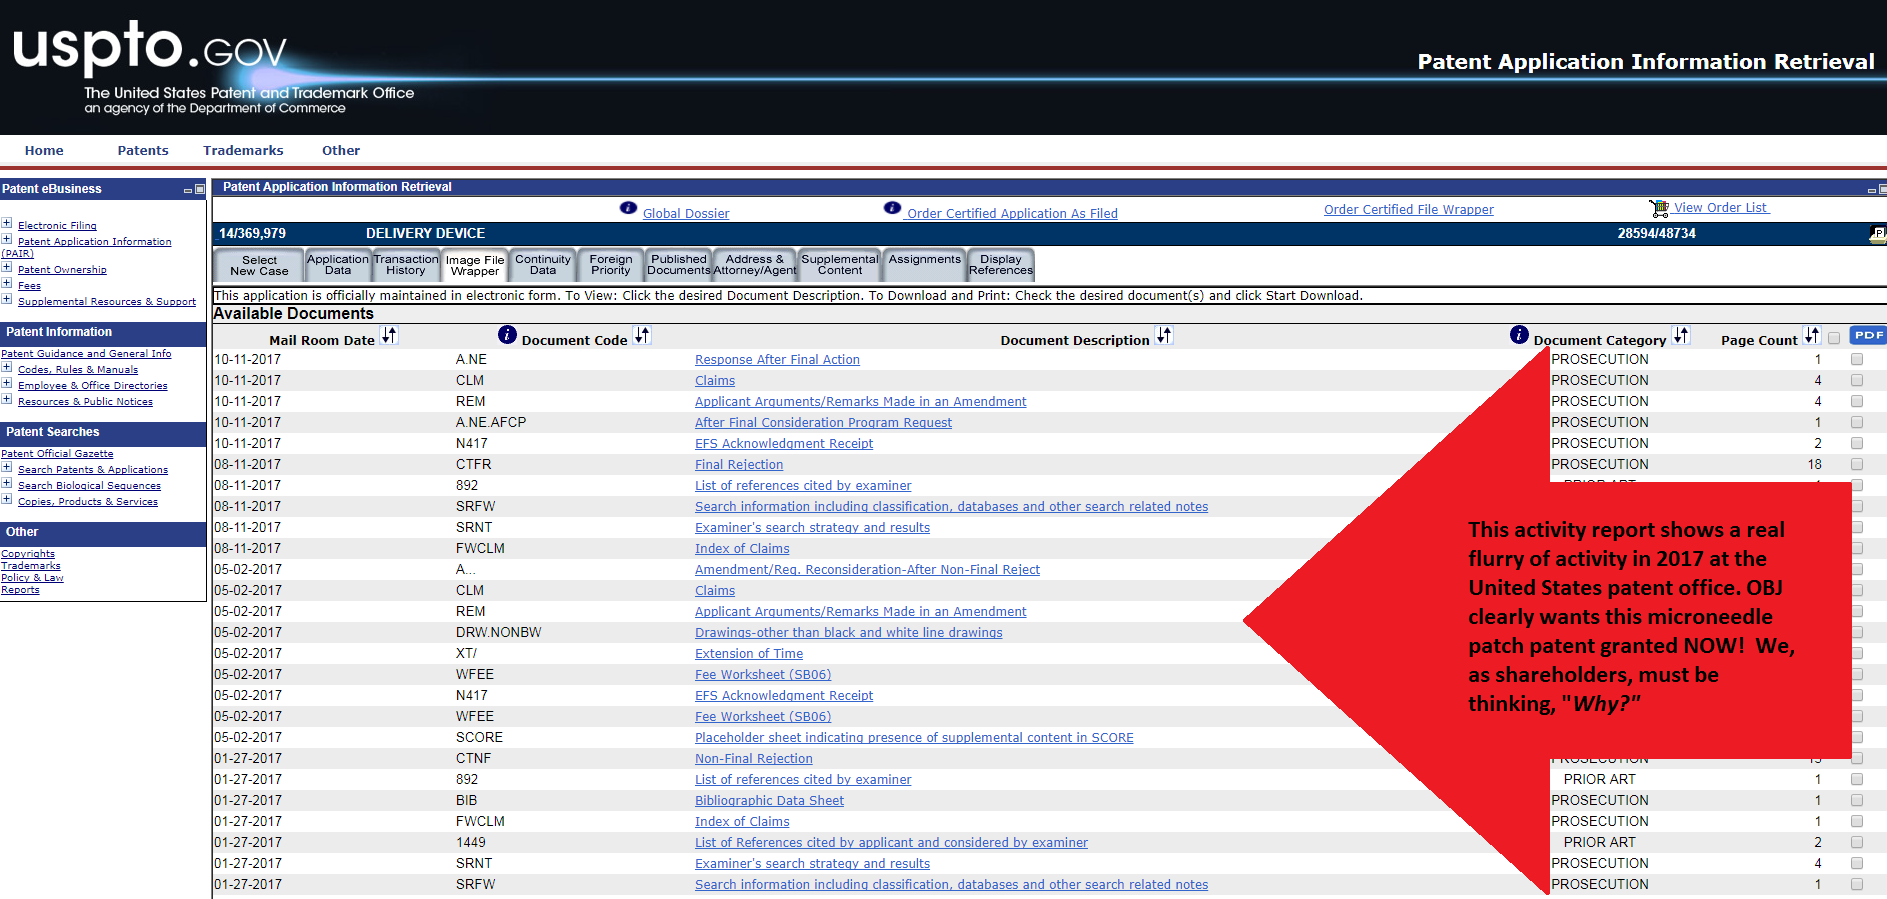The image size is (1887, 899).
Task: Check the box for Response After Final Action
Action: pyautogui.click(x=1857, y=359)
